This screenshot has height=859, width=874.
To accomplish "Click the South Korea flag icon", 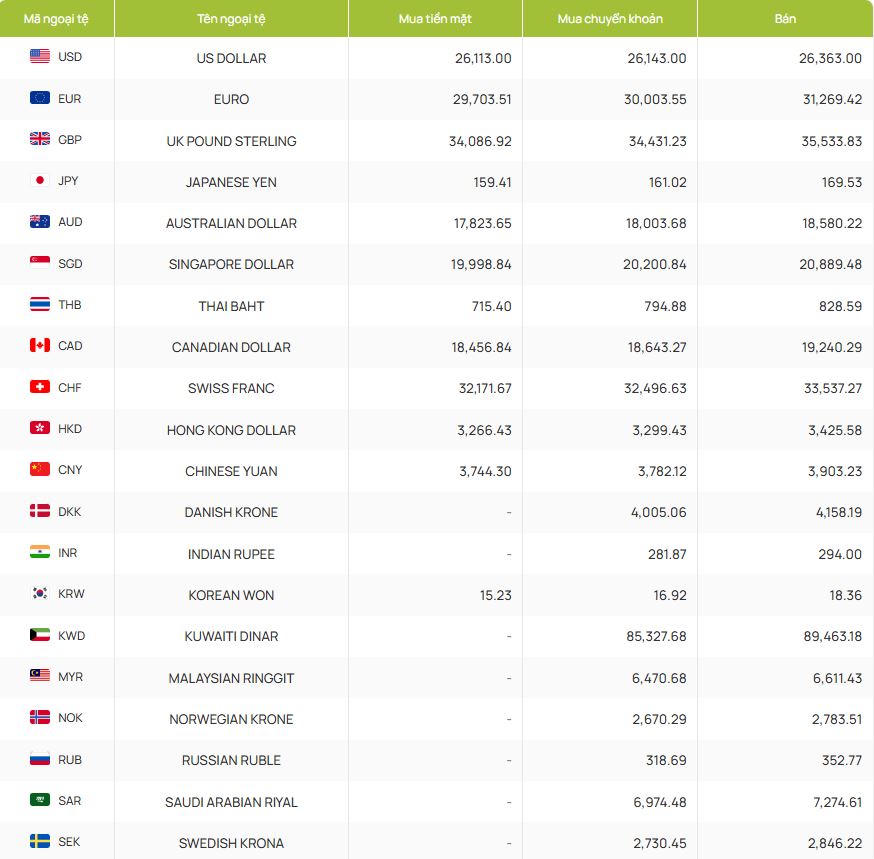I will pos(40,594).
